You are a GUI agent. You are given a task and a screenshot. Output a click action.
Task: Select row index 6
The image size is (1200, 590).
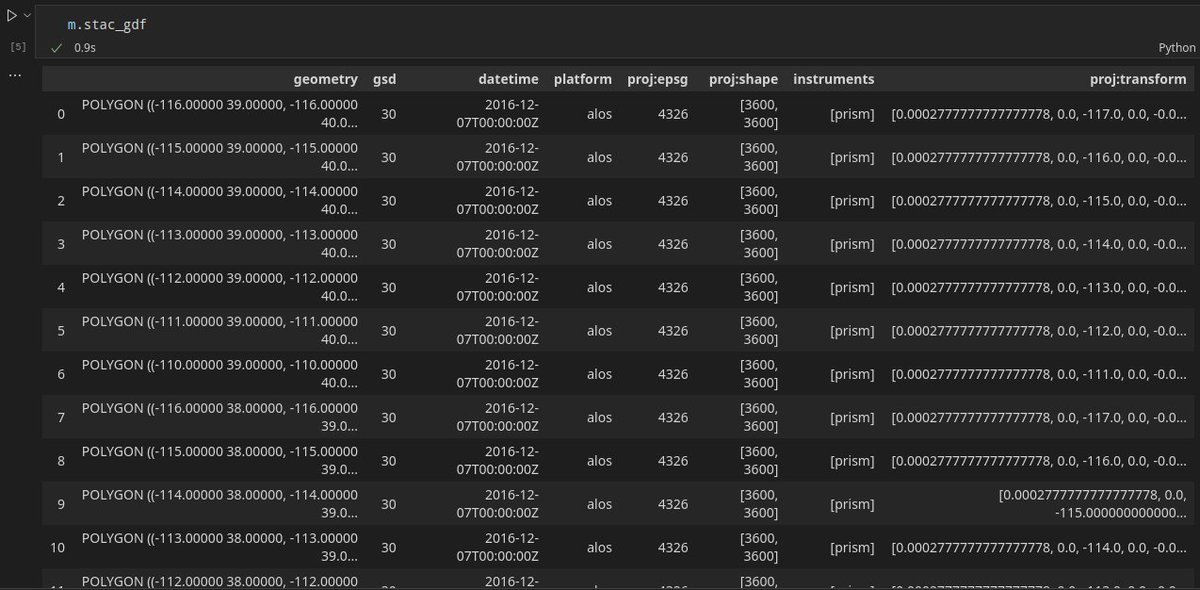click(60, 374)
